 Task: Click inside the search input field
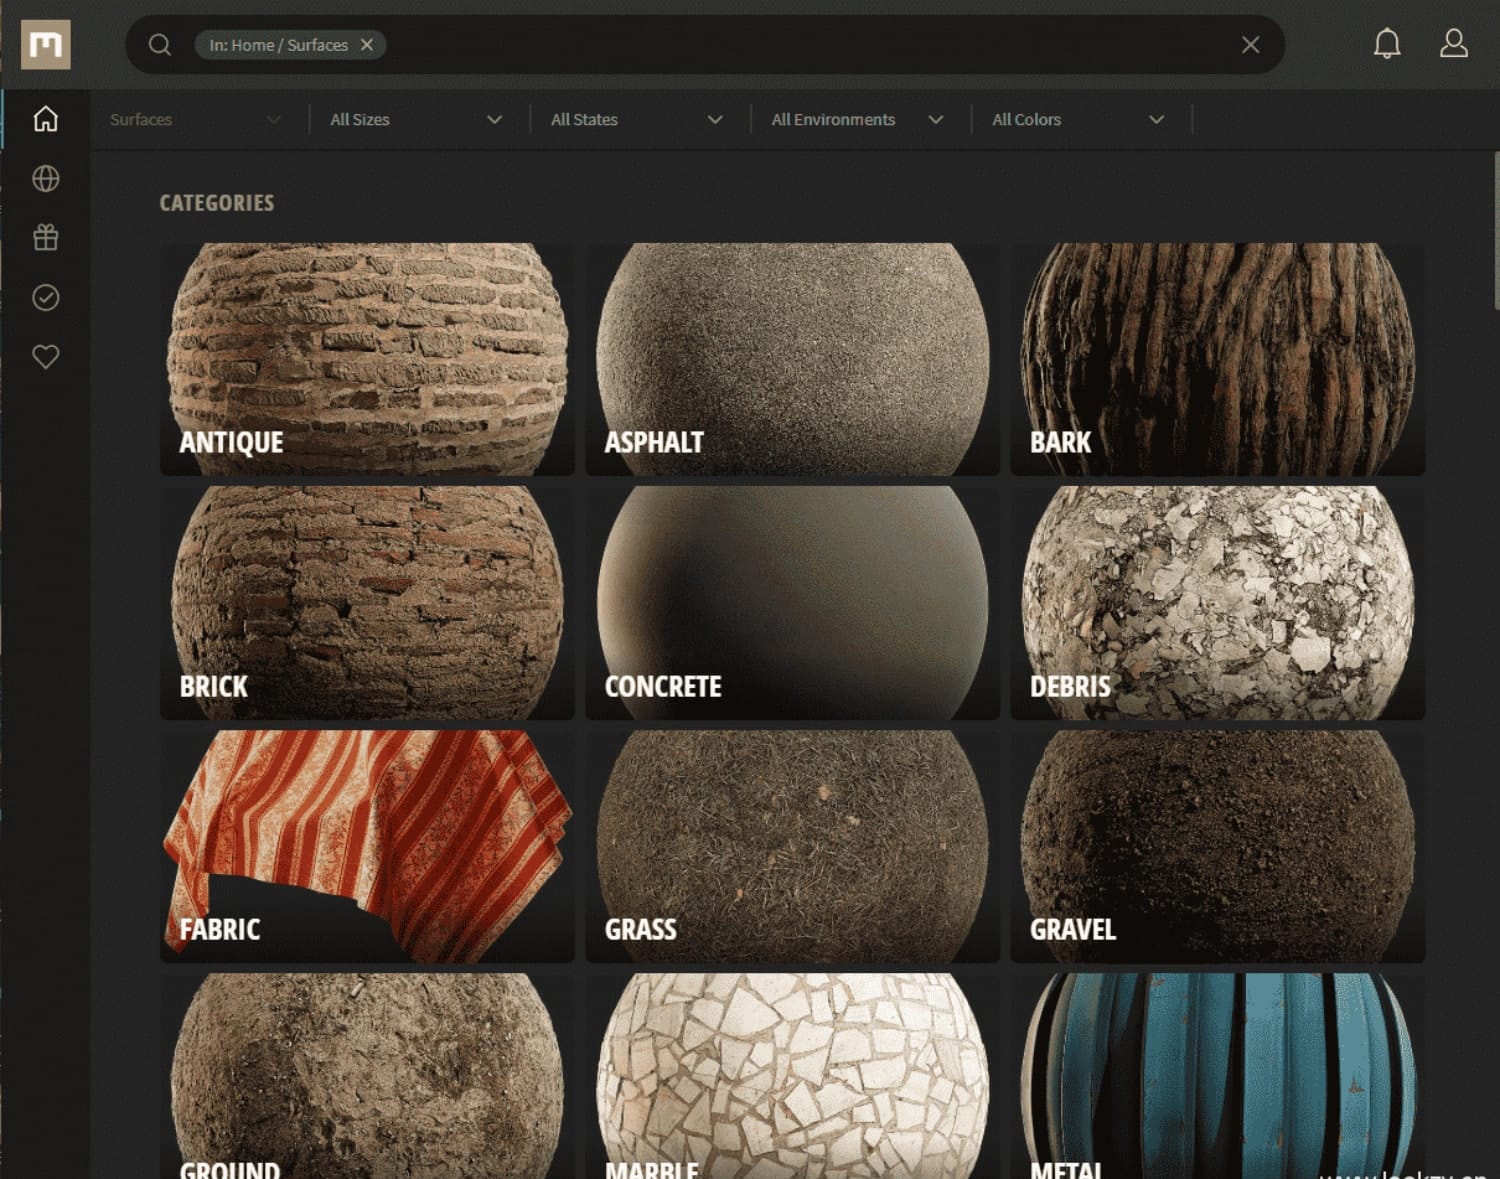(x=800, y=45)
